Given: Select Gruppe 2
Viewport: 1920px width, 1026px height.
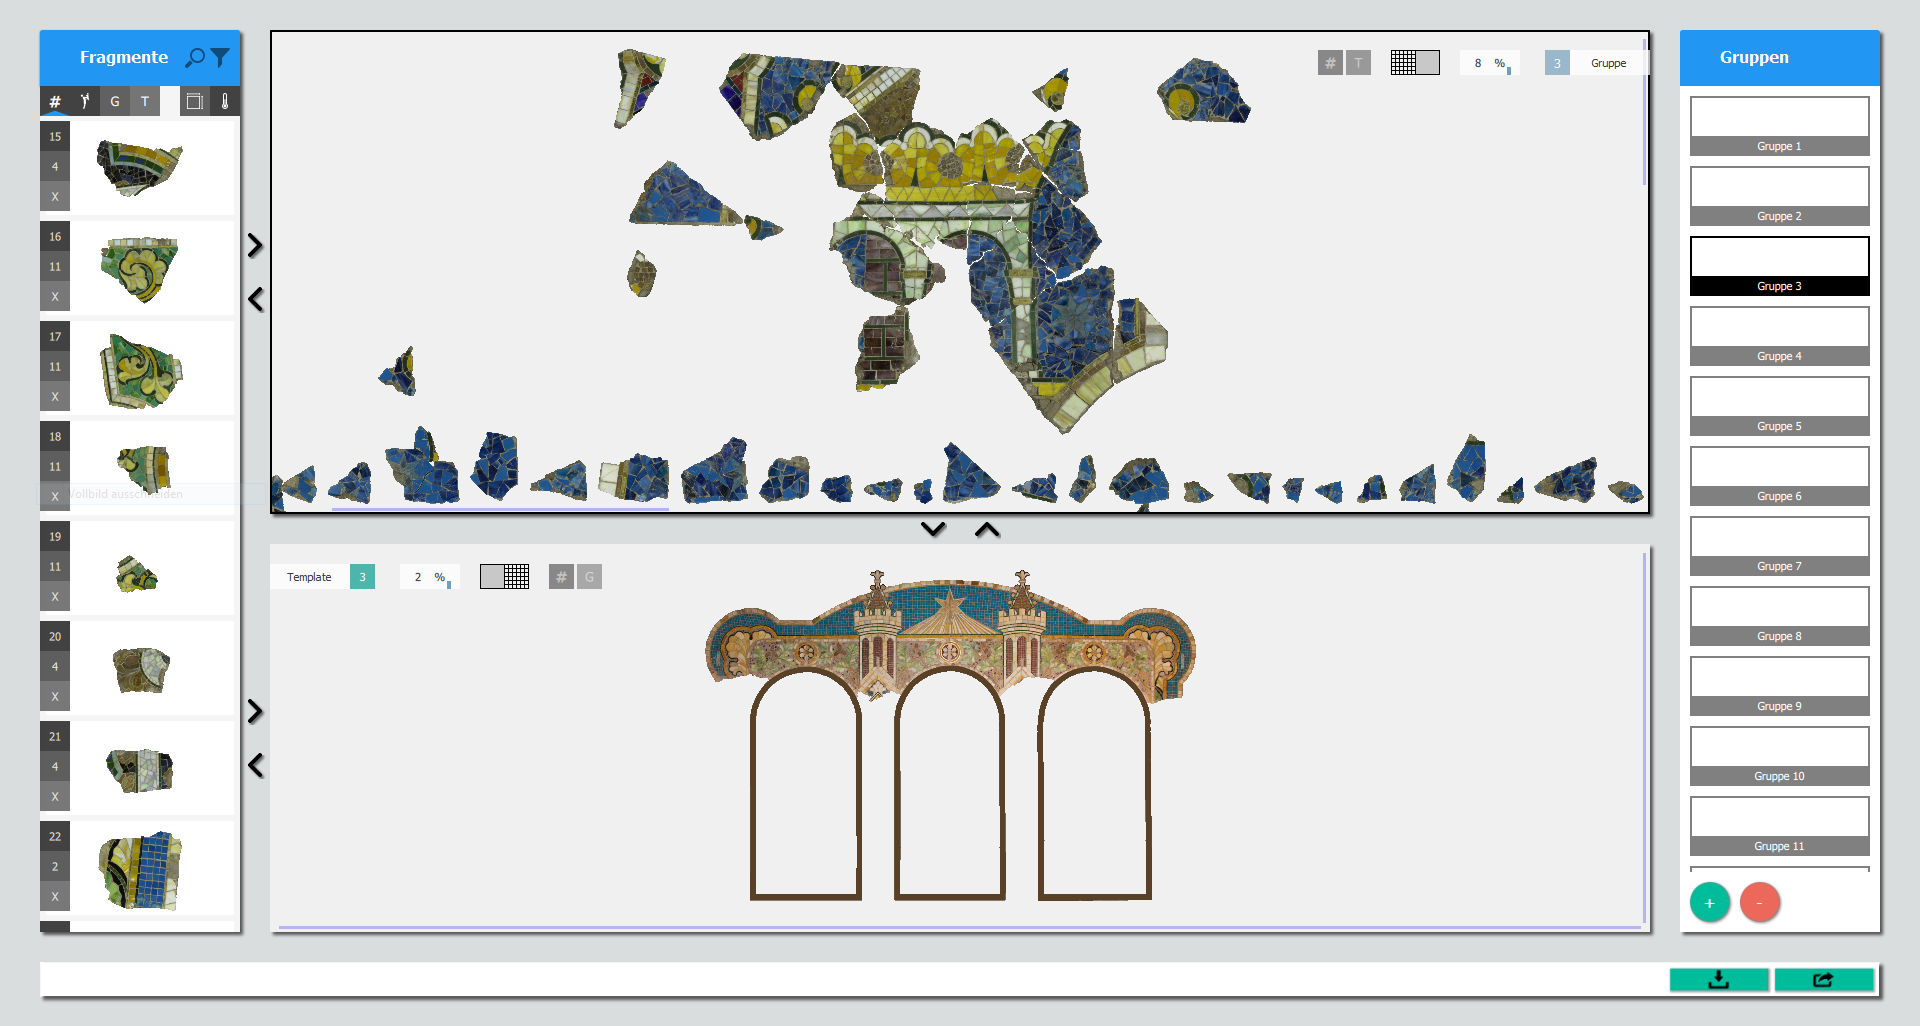Looking at the screenshot, I should coord(1779,196).
